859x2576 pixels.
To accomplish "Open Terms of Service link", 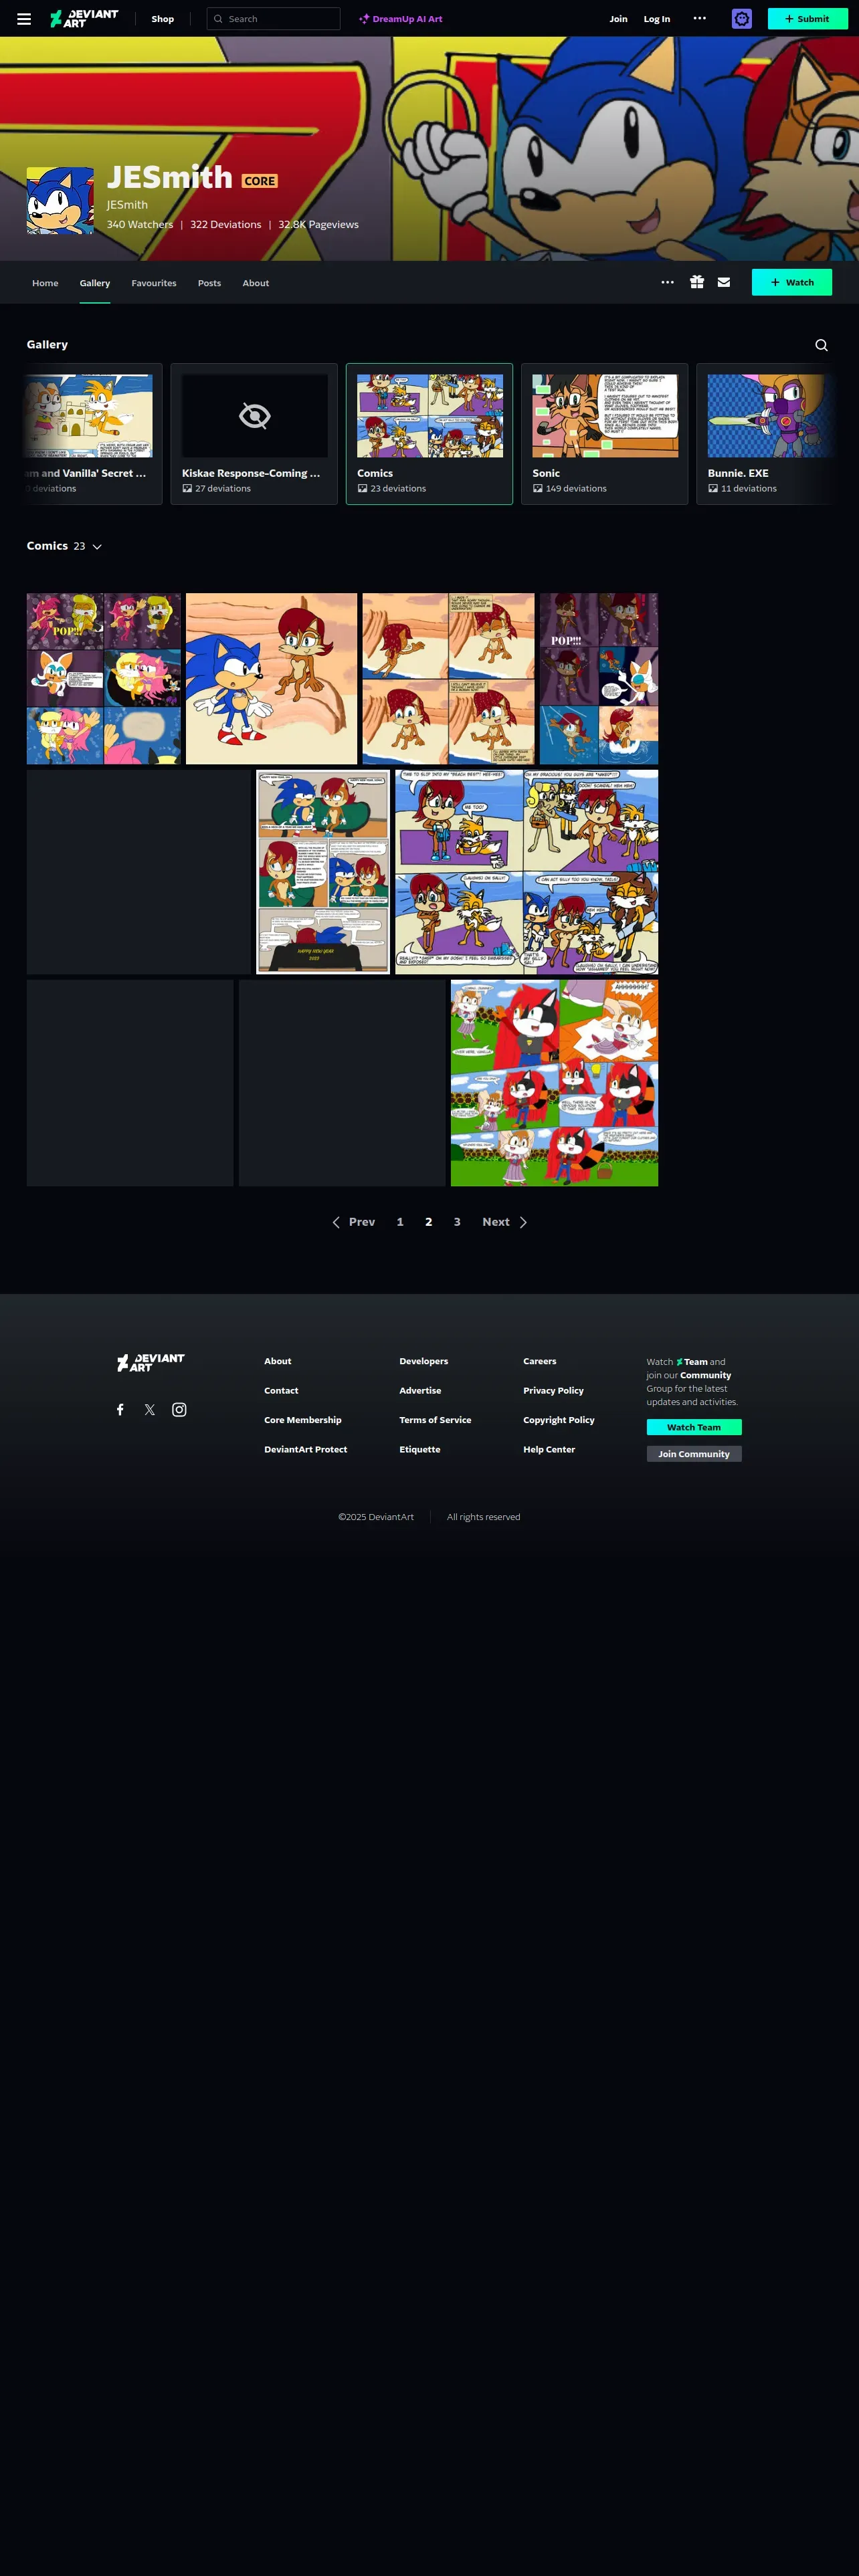I will [435, 1420].
